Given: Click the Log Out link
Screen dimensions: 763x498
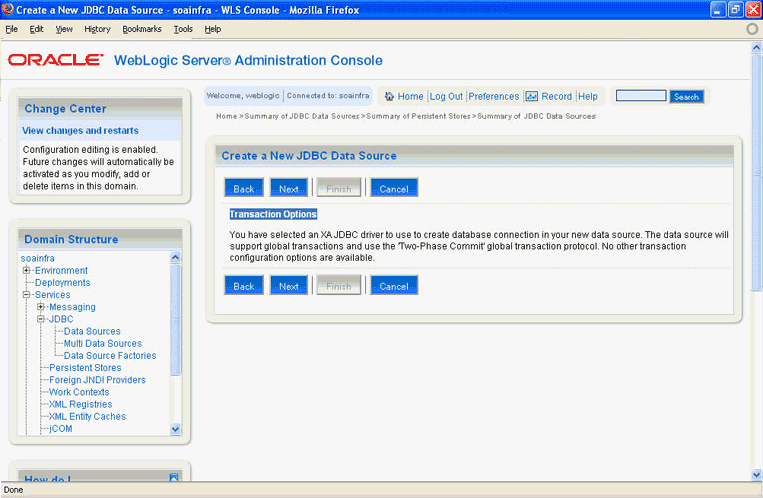Looking at the screenshot, I should 446,97.
